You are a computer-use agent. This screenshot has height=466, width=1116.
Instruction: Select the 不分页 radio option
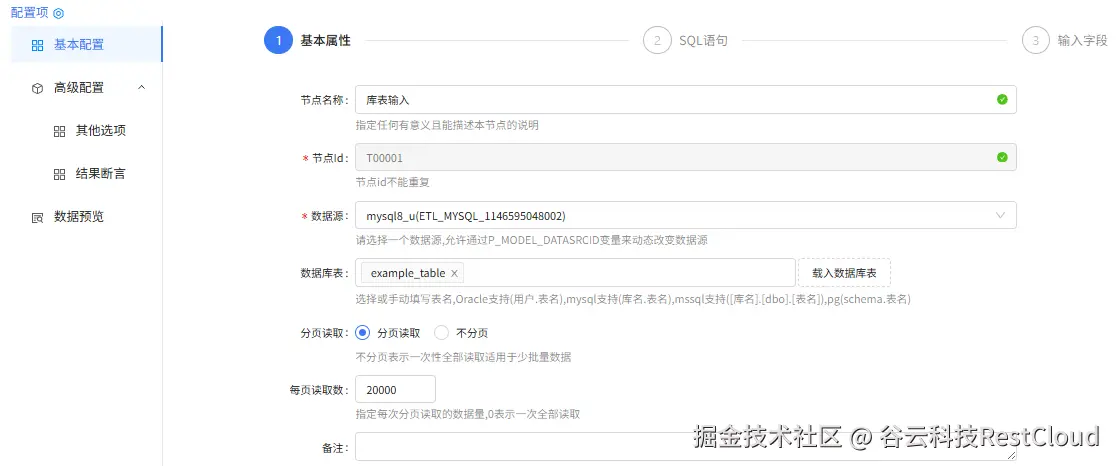[441, 332]
